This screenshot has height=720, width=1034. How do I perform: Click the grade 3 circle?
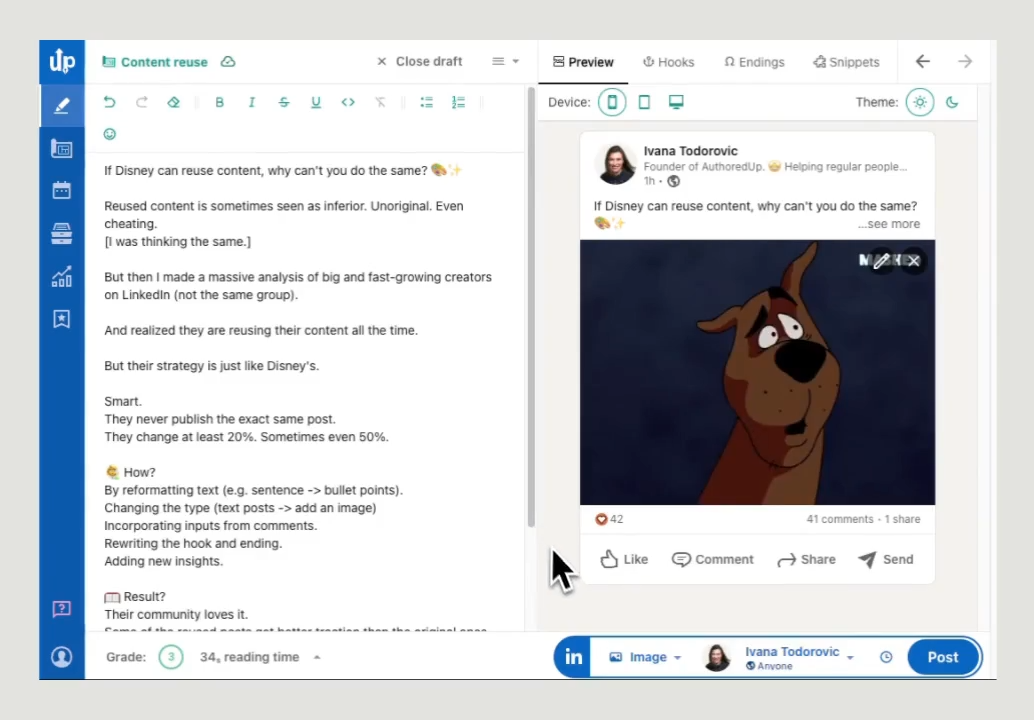pos(171,657)
